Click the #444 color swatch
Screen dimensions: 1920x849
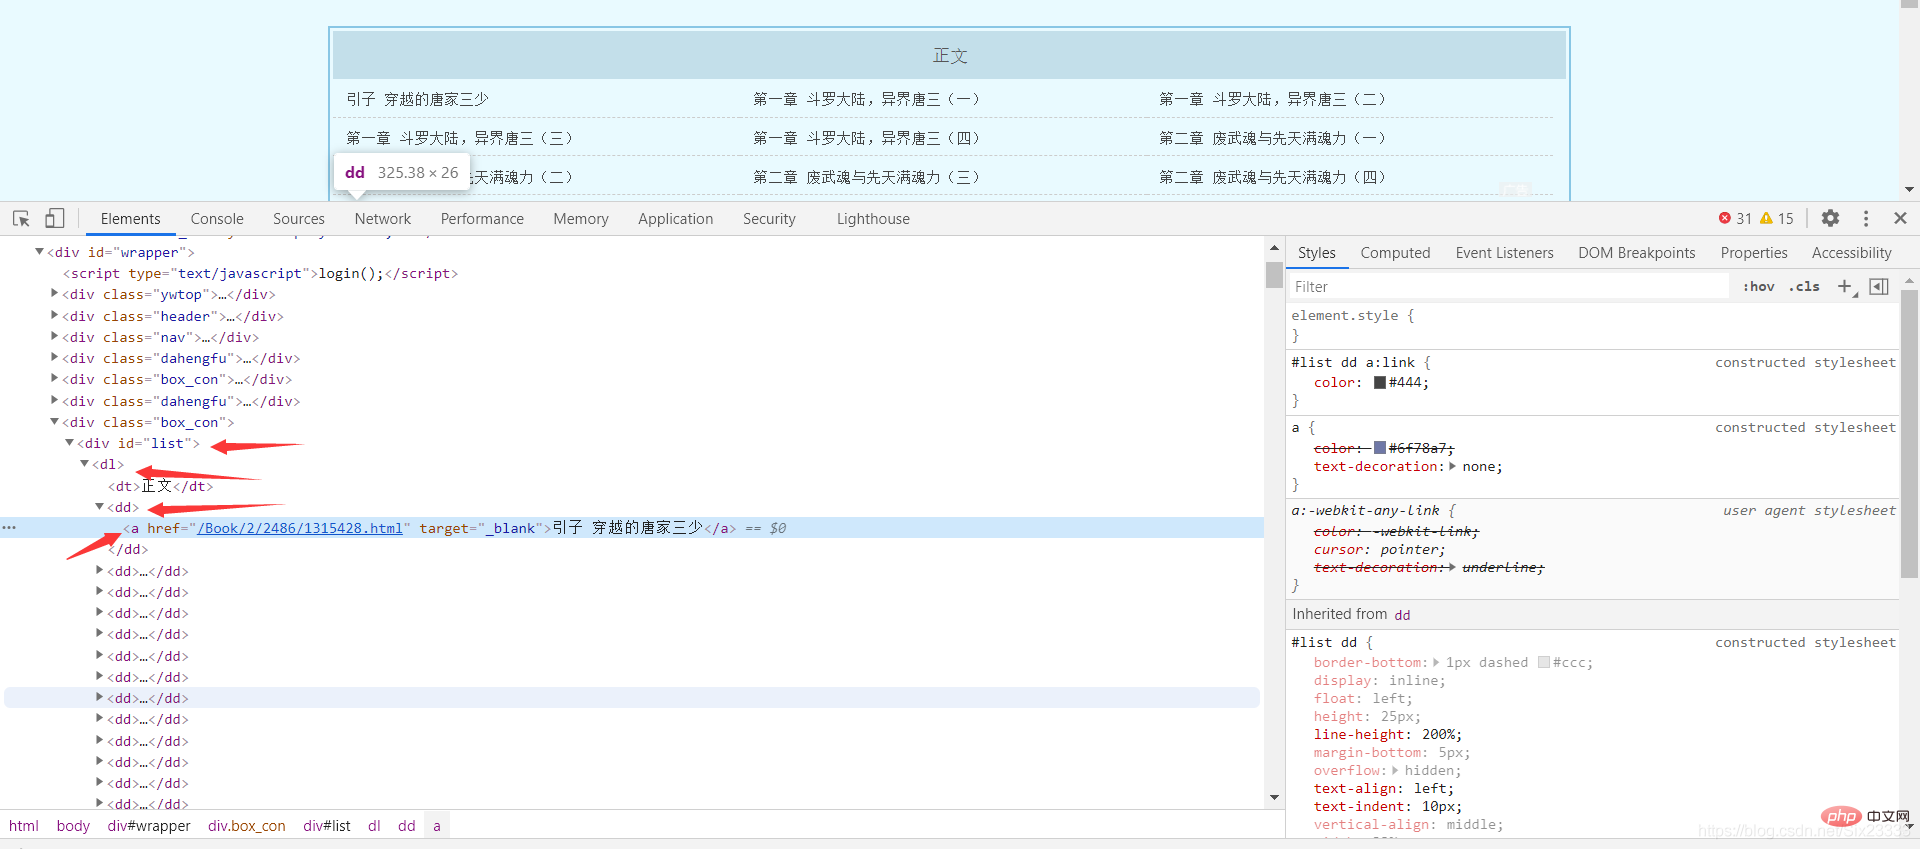point(1380,383)
